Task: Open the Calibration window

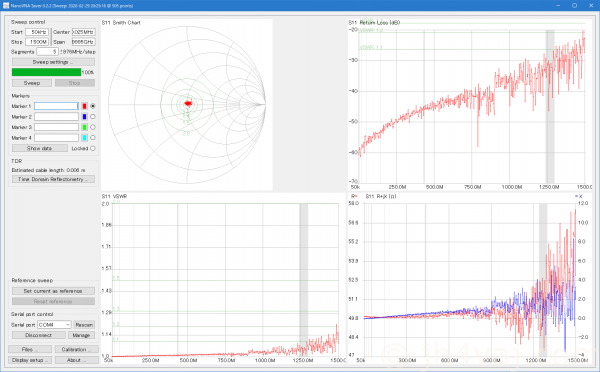Action: (77, 349)
